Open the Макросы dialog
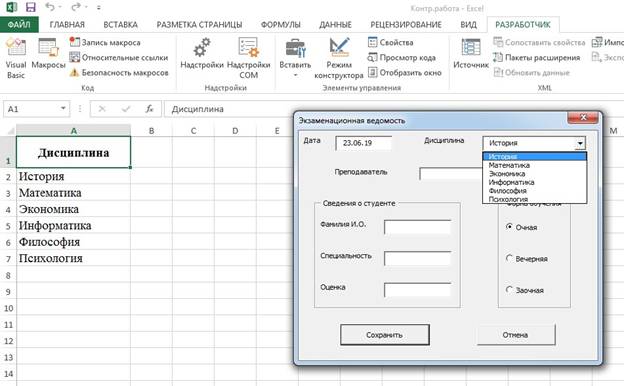 click(x=48, y=53)
